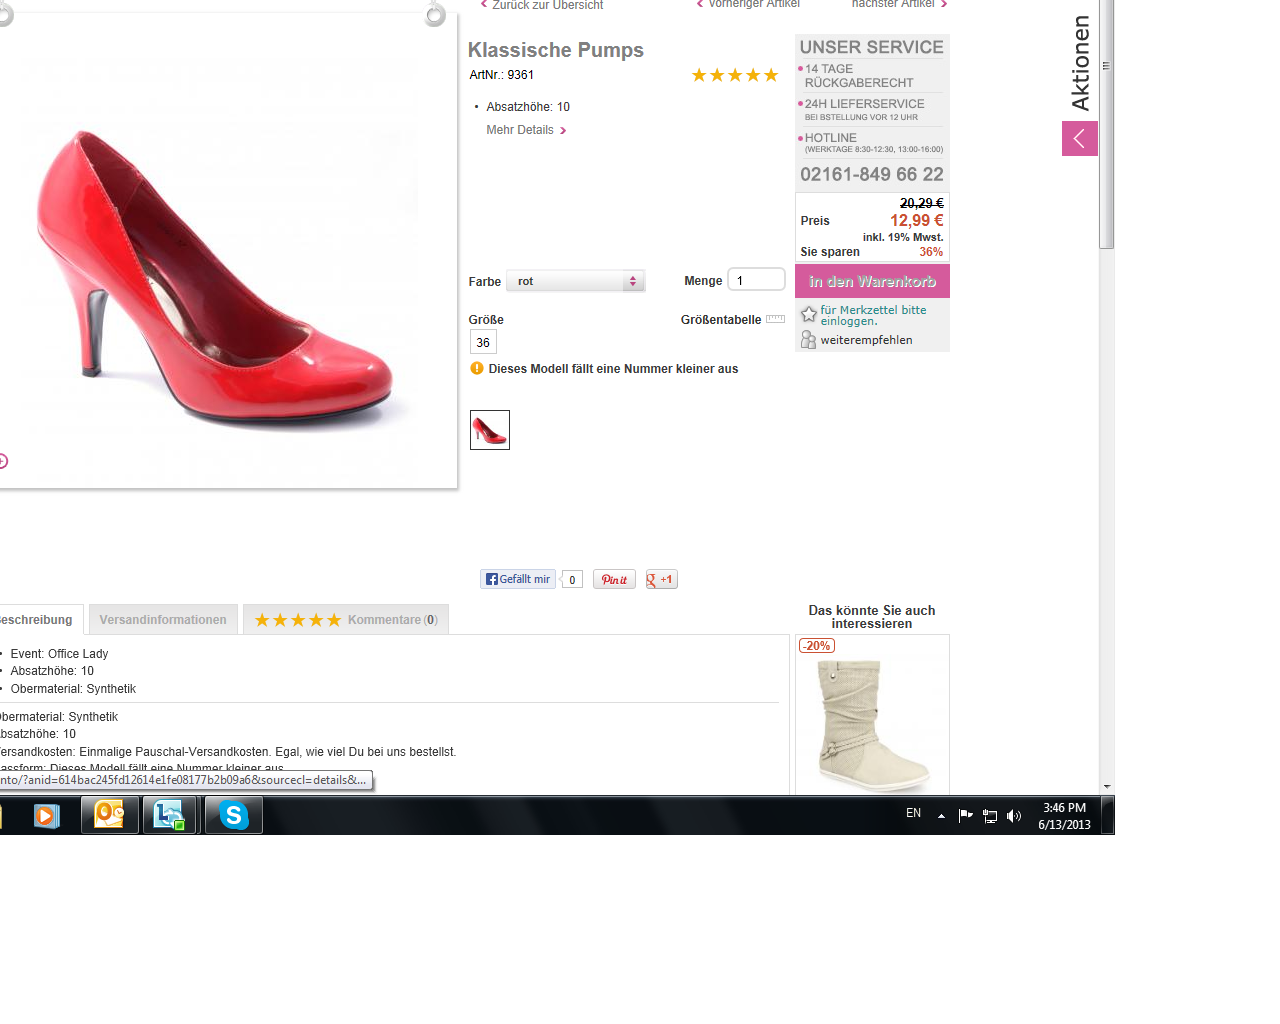Image resolution: width=1280 pixels, height=1024 pixels.
Task: Open Skype from the taskbar
Action: (x=234, y=815)
